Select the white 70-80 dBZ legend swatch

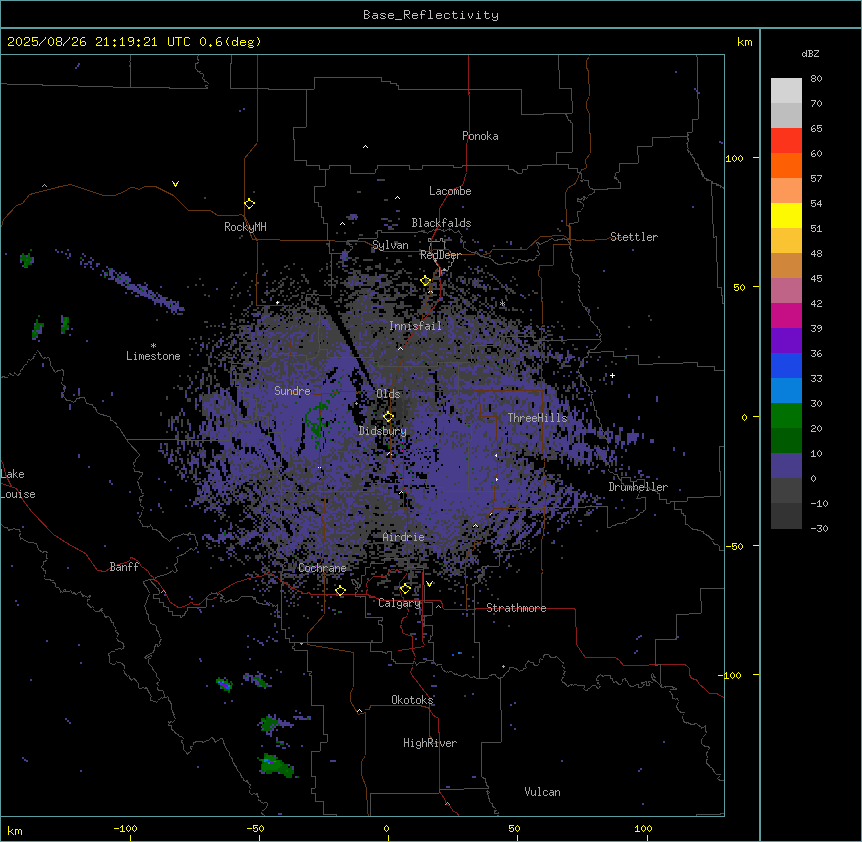786,90
